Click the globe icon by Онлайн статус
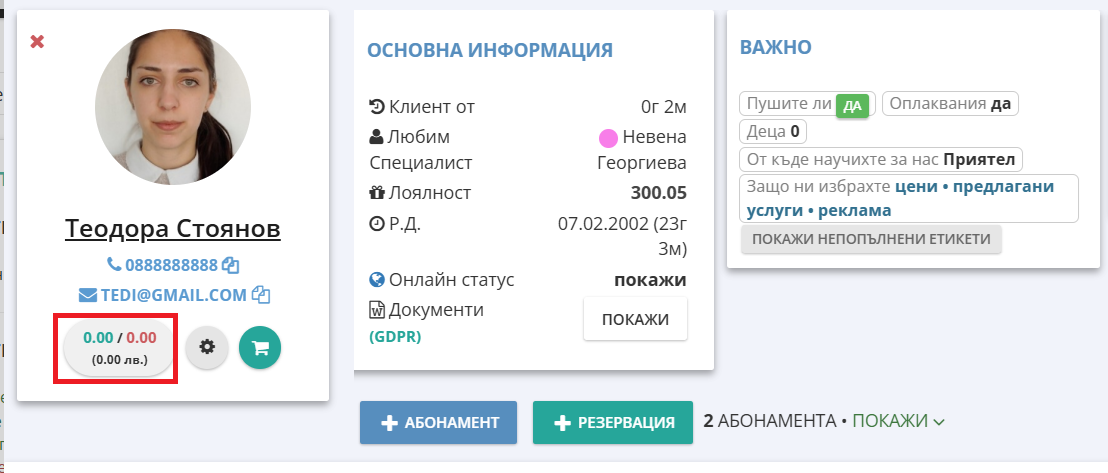Screen dimensions: 1108x473 [x=377, y=280]
